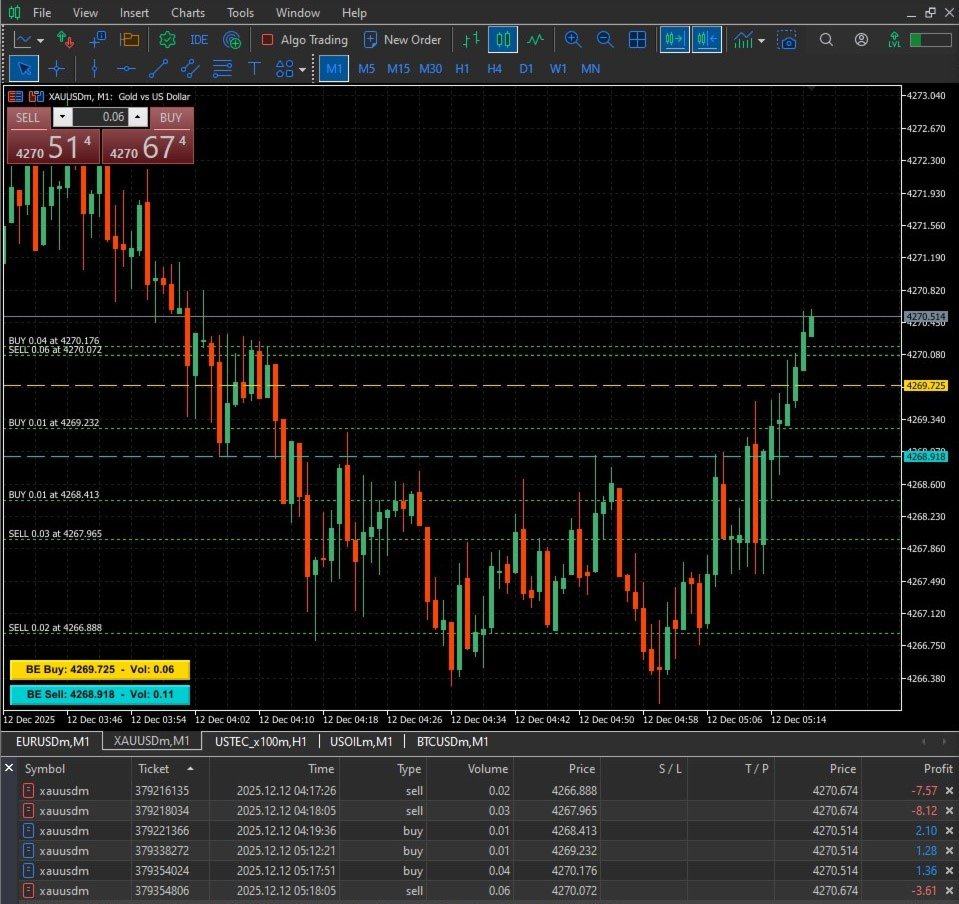The width and height of the screenshot is (959, 904).
Task: Open the search magnifier
Action: click(x=826, y=40)
